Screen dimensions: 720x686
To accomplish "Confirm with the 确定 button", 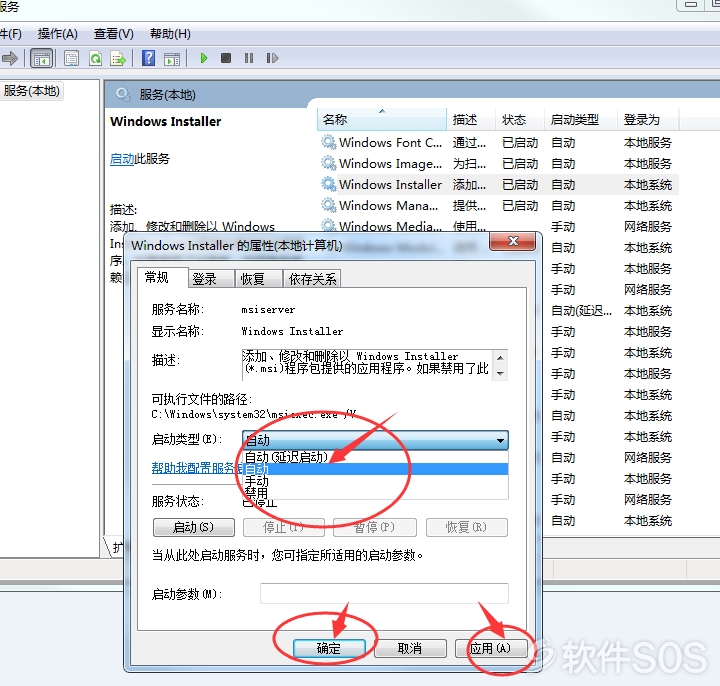I will (329, 648).
